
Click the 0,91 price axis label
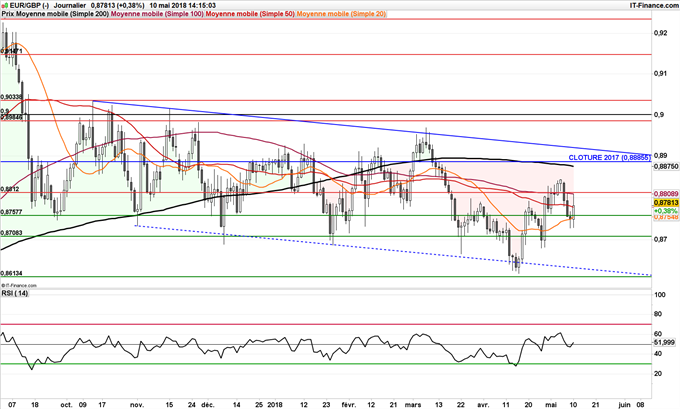[x=660, y=73]
